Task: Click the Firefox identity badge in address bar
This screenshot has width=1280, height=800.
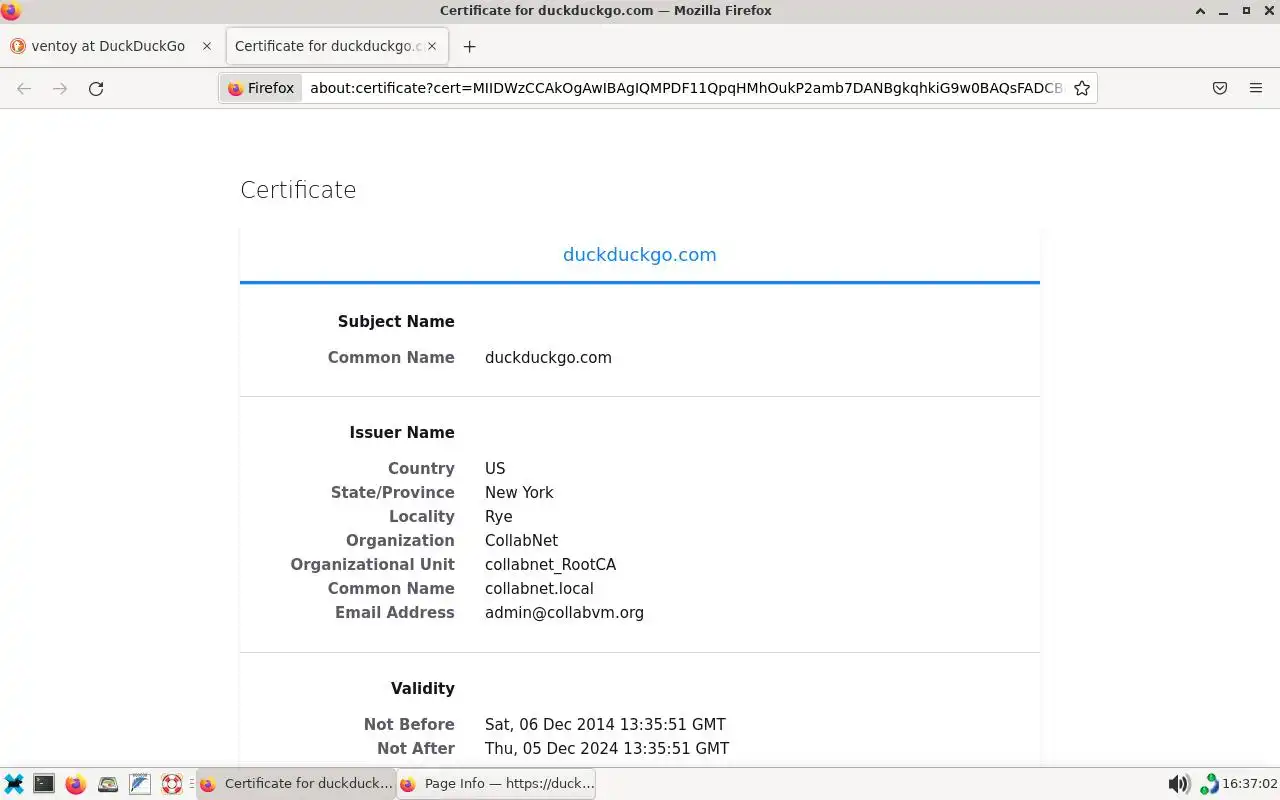Action: point(261,88)
